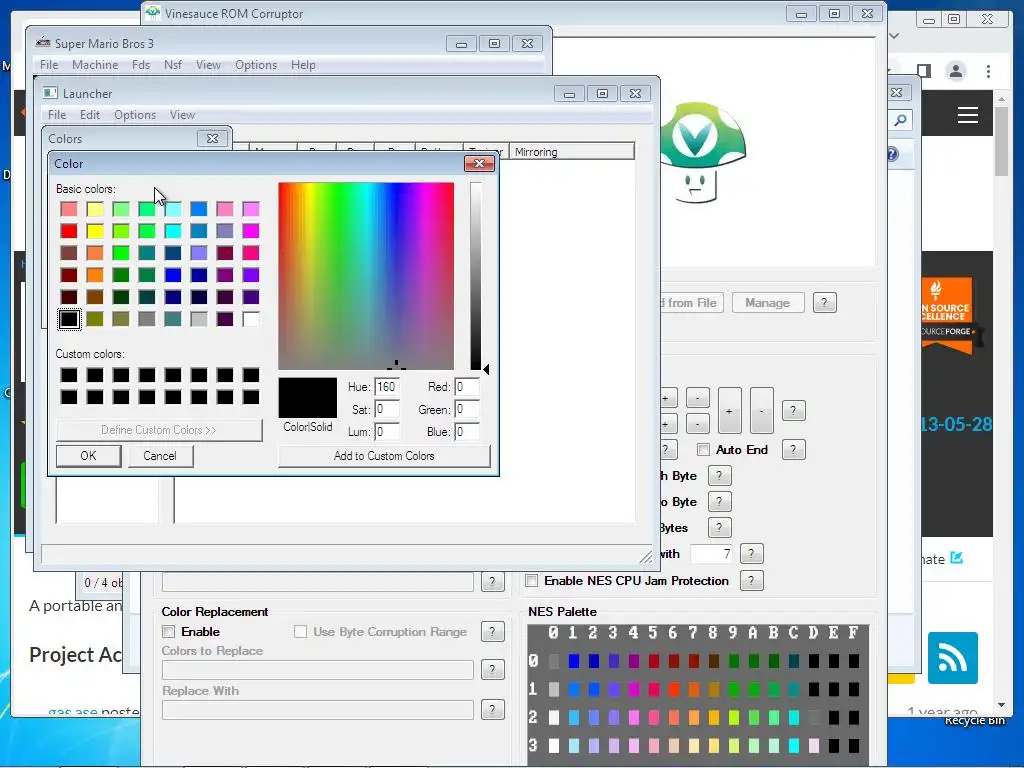This screenshot has height=768, width=1024.
Task: Click NES palette color in row 2 column 8
Action: pos(713,718)
